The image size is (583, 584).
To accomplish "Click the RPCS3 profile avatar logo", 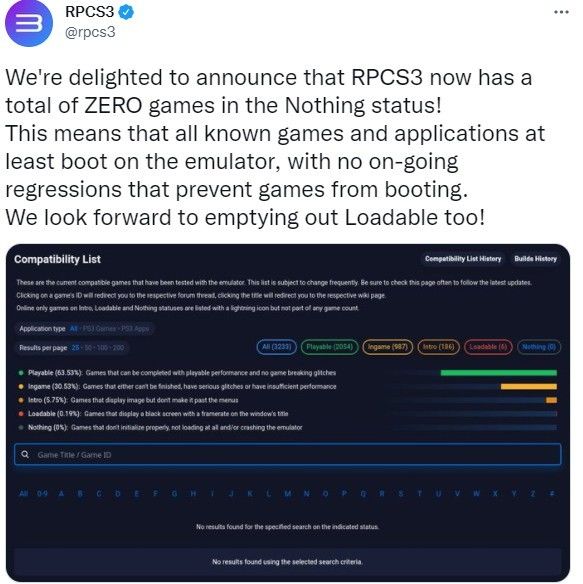I will tap(29, 23).
